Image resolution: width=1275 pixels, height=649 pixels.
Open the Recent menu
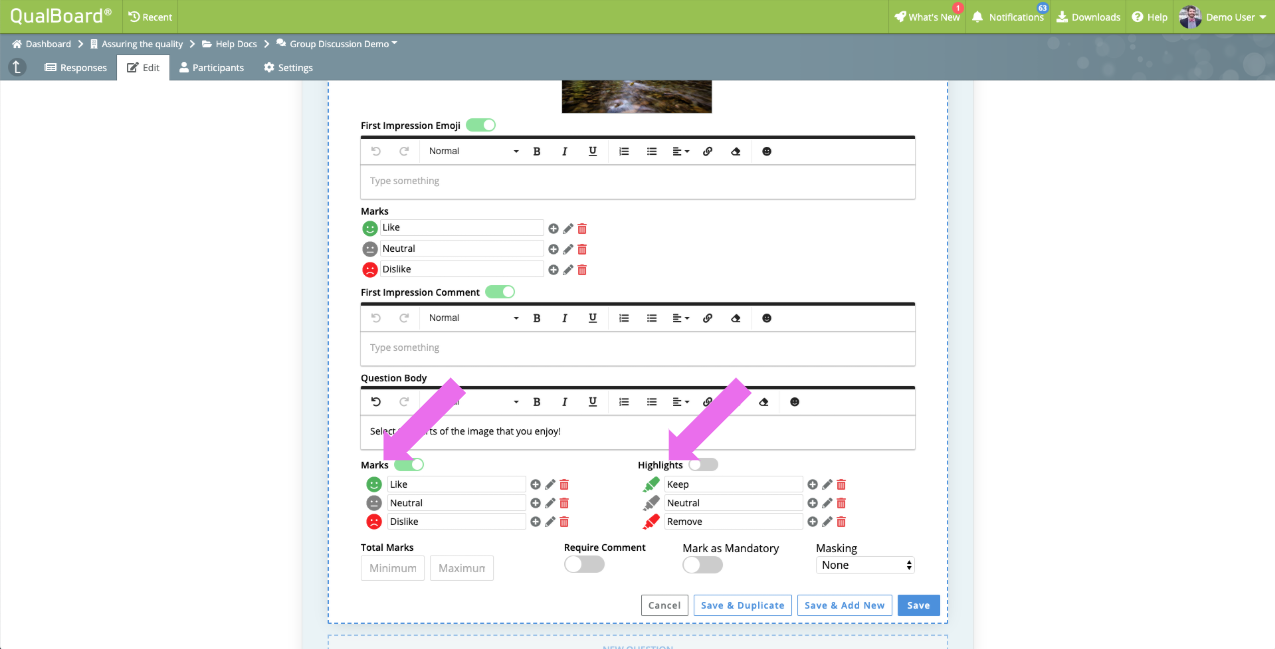[150, 17]
